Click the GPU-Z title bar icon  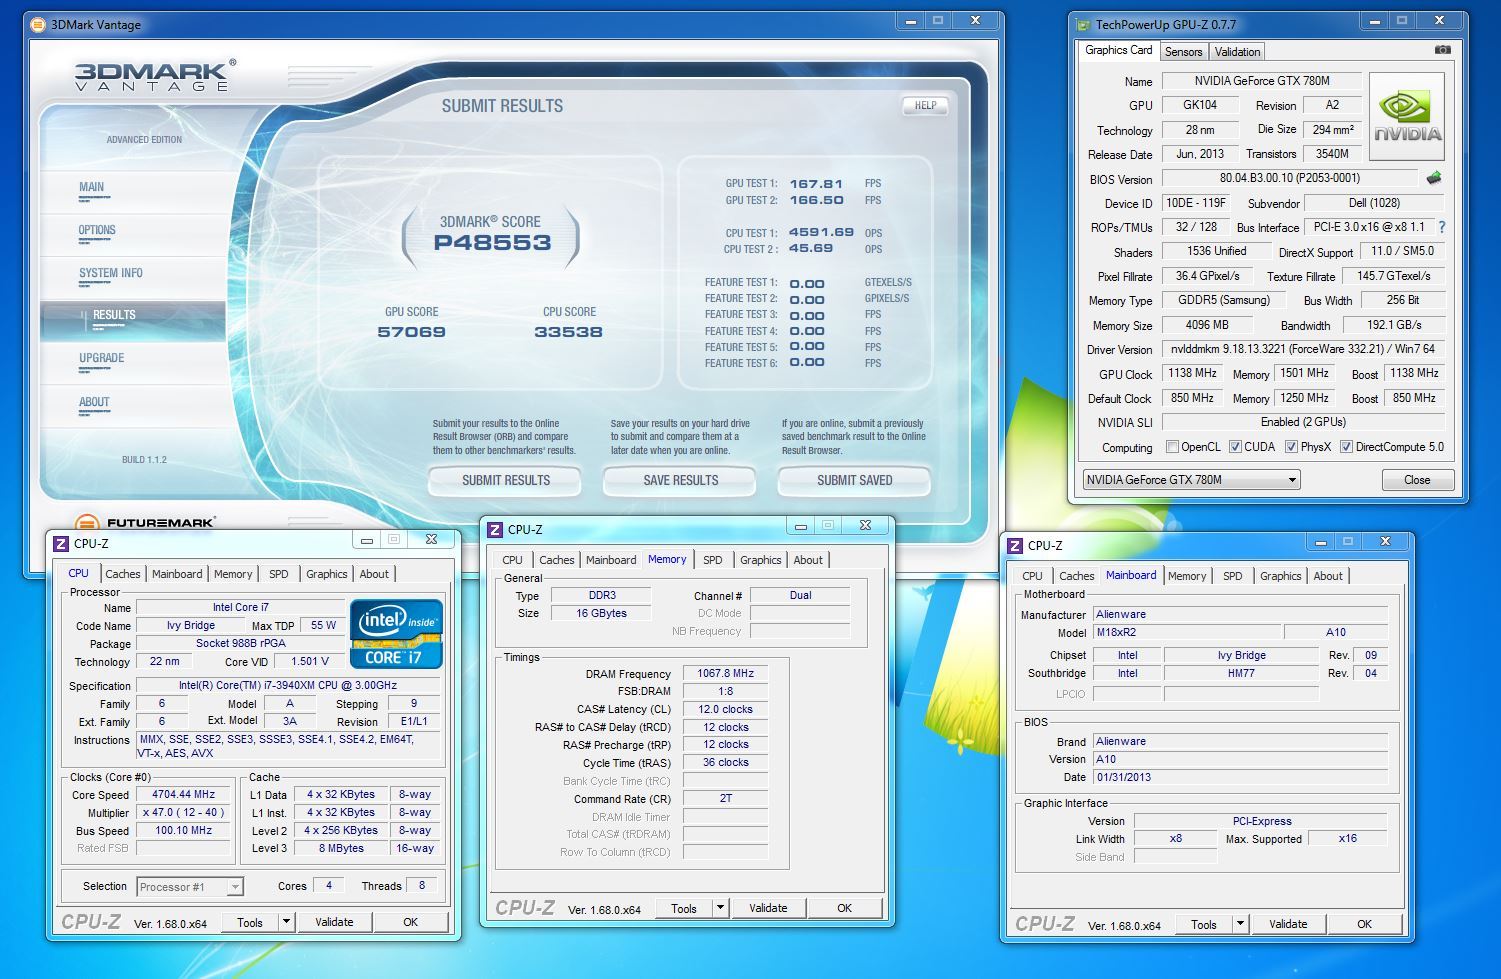[x=1082, y=24]
